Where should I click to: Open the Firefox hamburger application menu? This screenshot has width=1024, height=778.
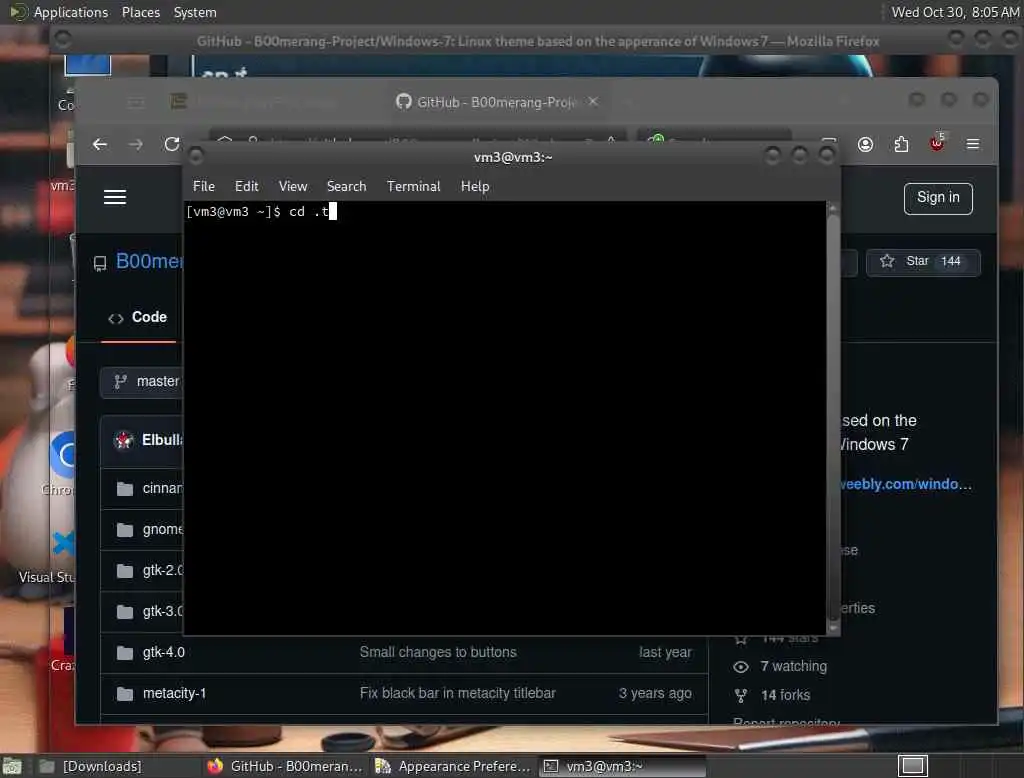[x=972, y=144]
